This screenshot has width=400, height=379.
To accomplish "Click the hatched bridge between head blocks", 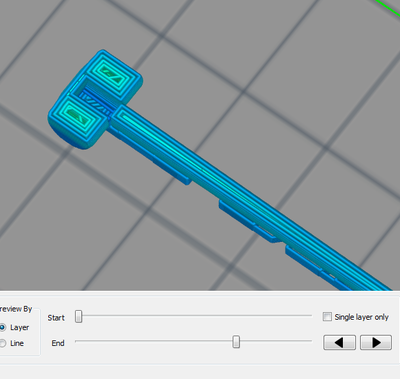I will pos(97,104).
